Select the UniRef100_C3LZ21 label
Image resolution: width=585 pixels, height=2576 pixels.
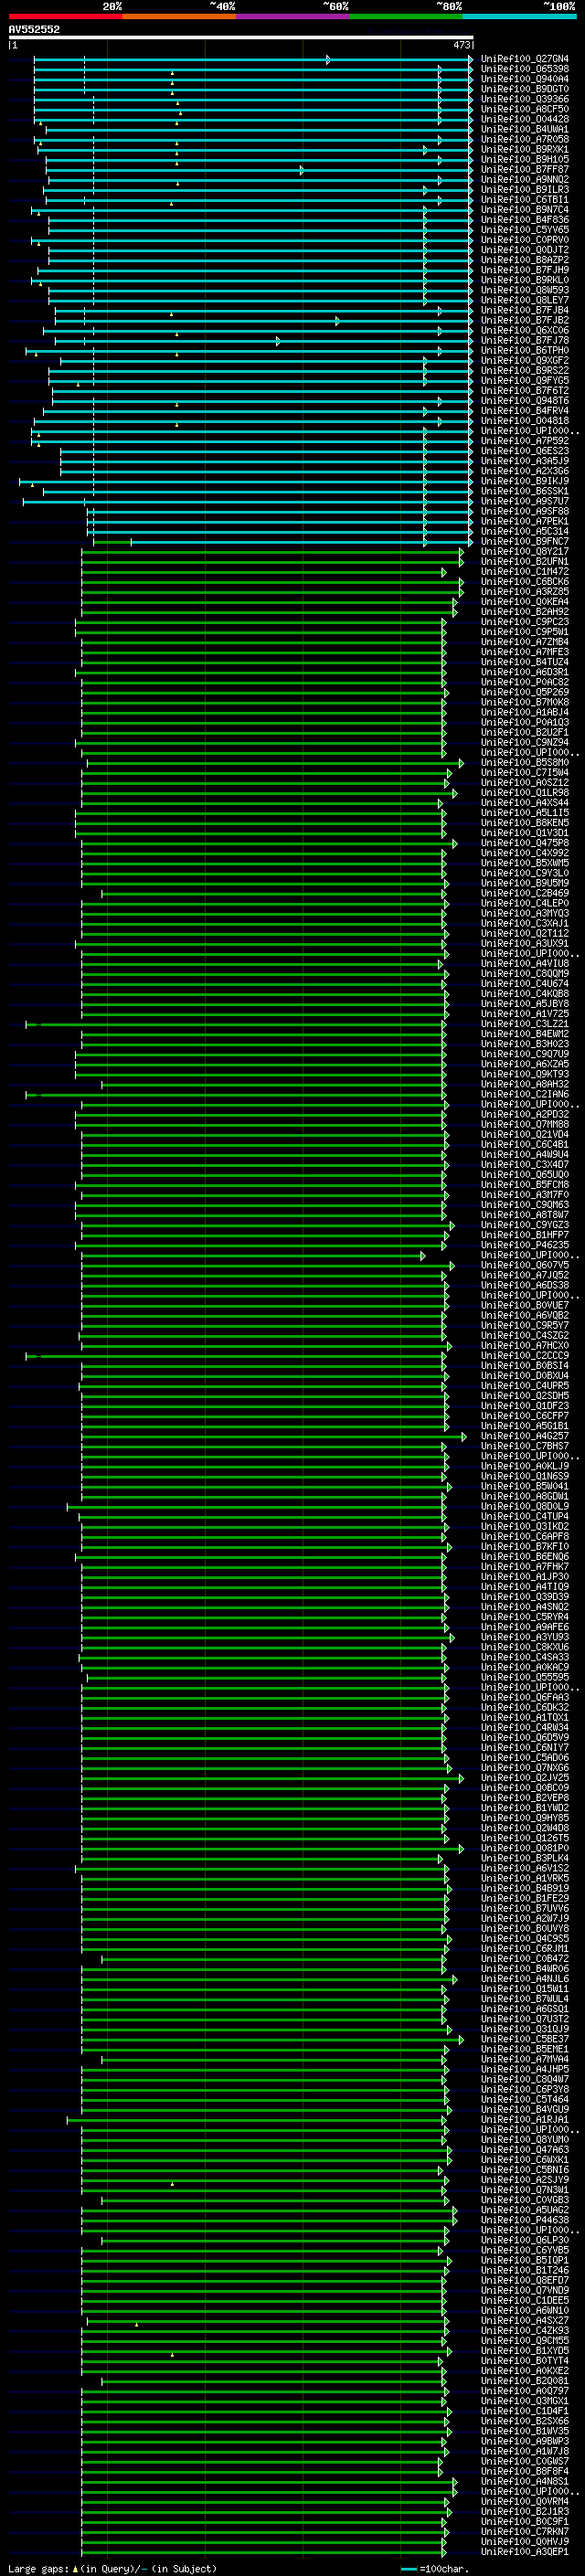(x=525, y=1024)
